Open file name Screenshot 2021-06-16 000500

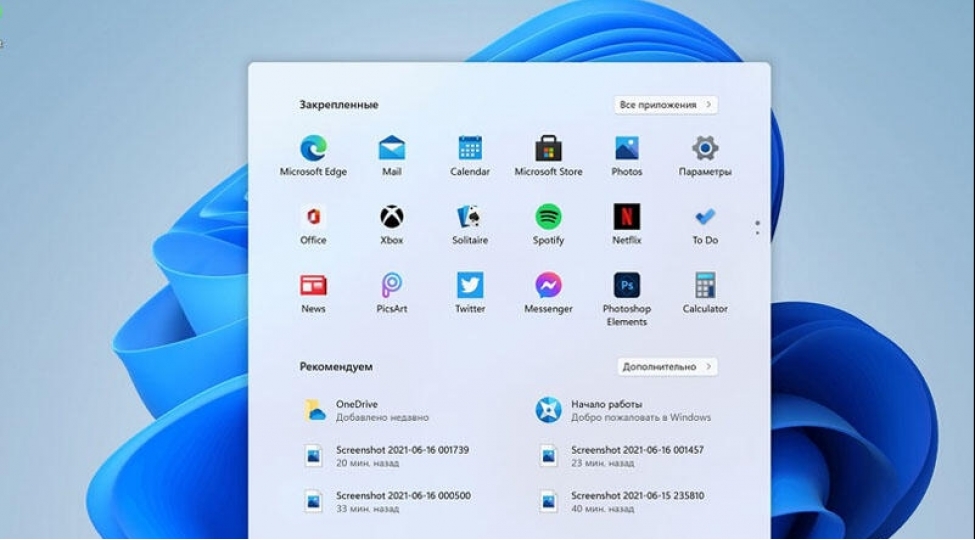click(404, 495)
